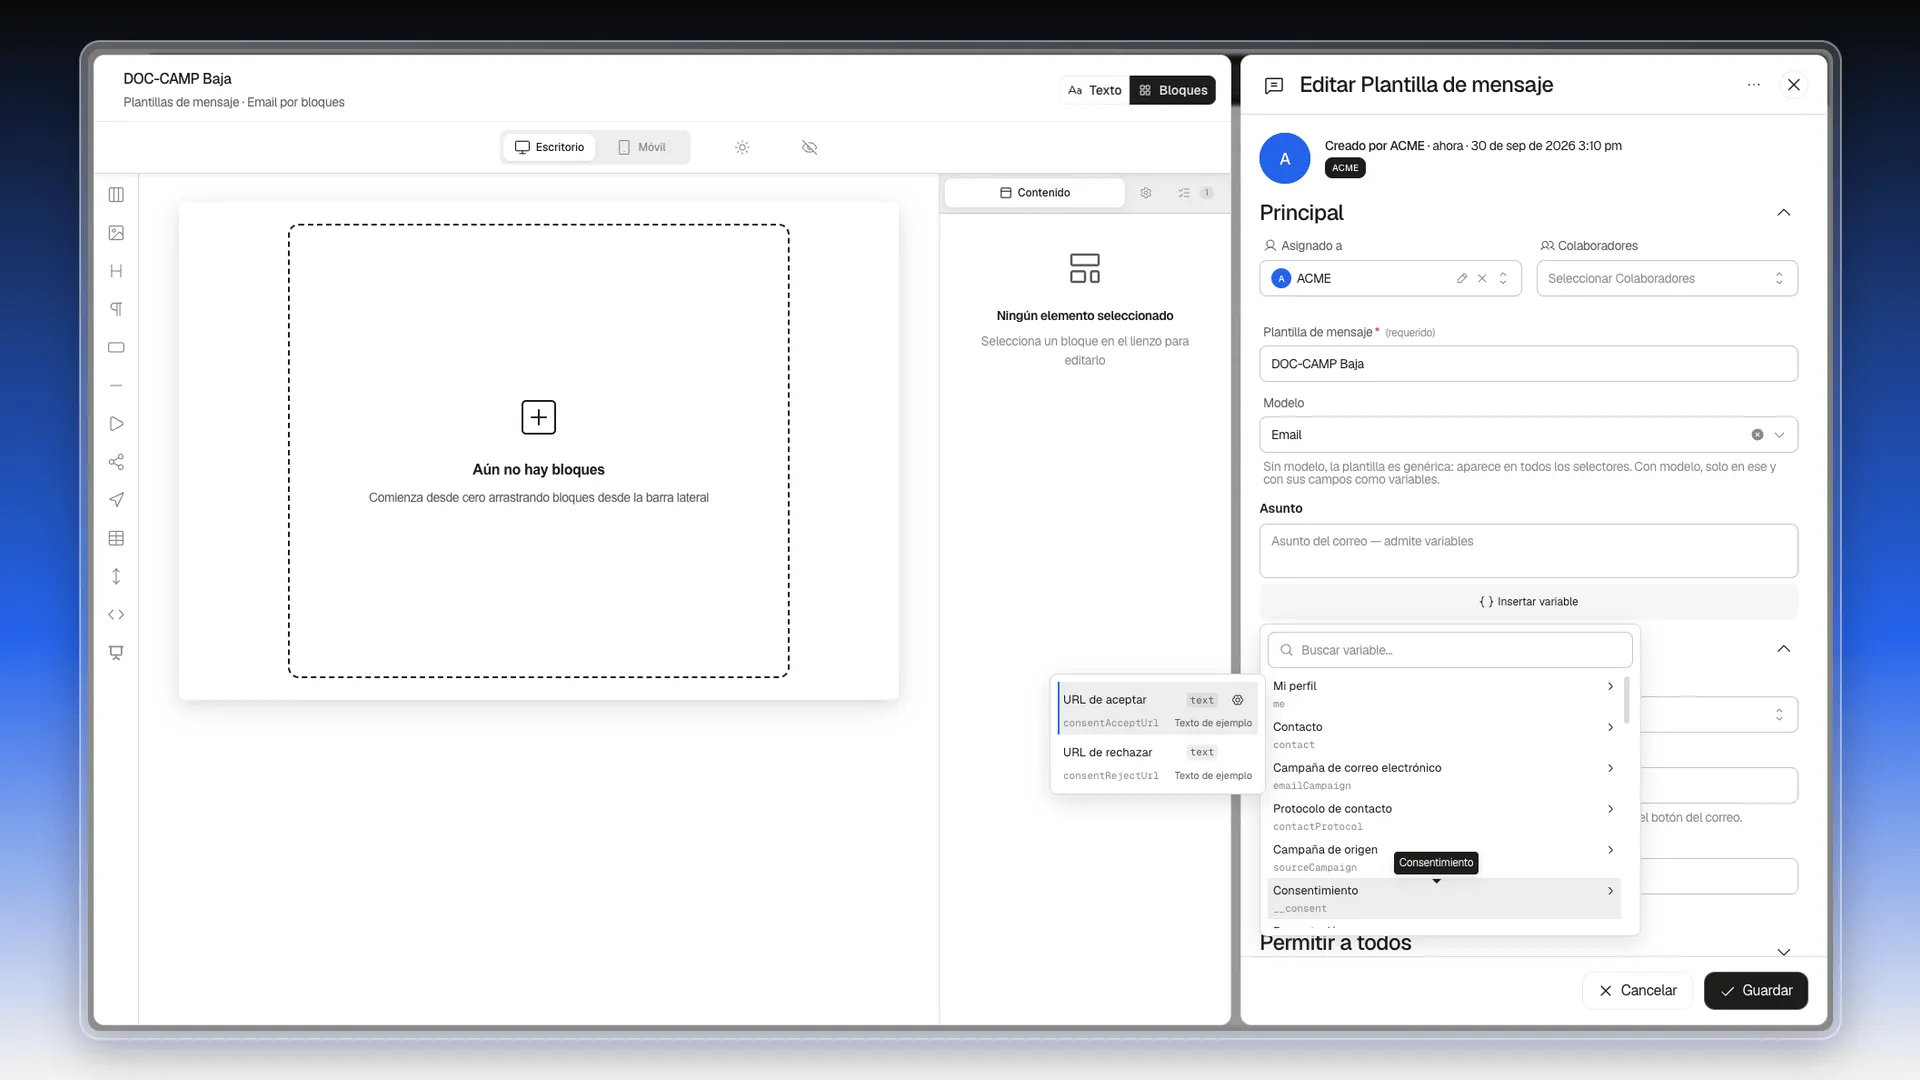Choose URL de rechazar variable
The image size is (1920, 1080).
click(x=1158, y=763)
